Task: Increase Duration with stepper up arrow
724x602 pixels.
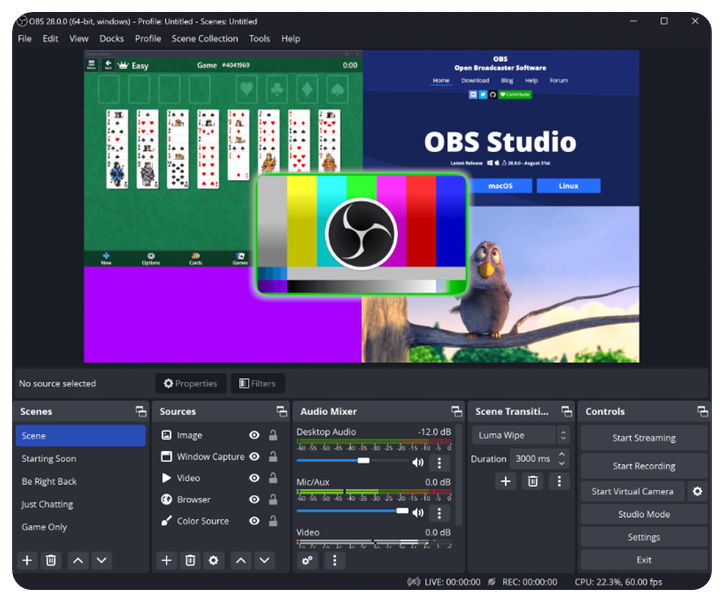Action: pyautogui.click(x=561, y=454)
